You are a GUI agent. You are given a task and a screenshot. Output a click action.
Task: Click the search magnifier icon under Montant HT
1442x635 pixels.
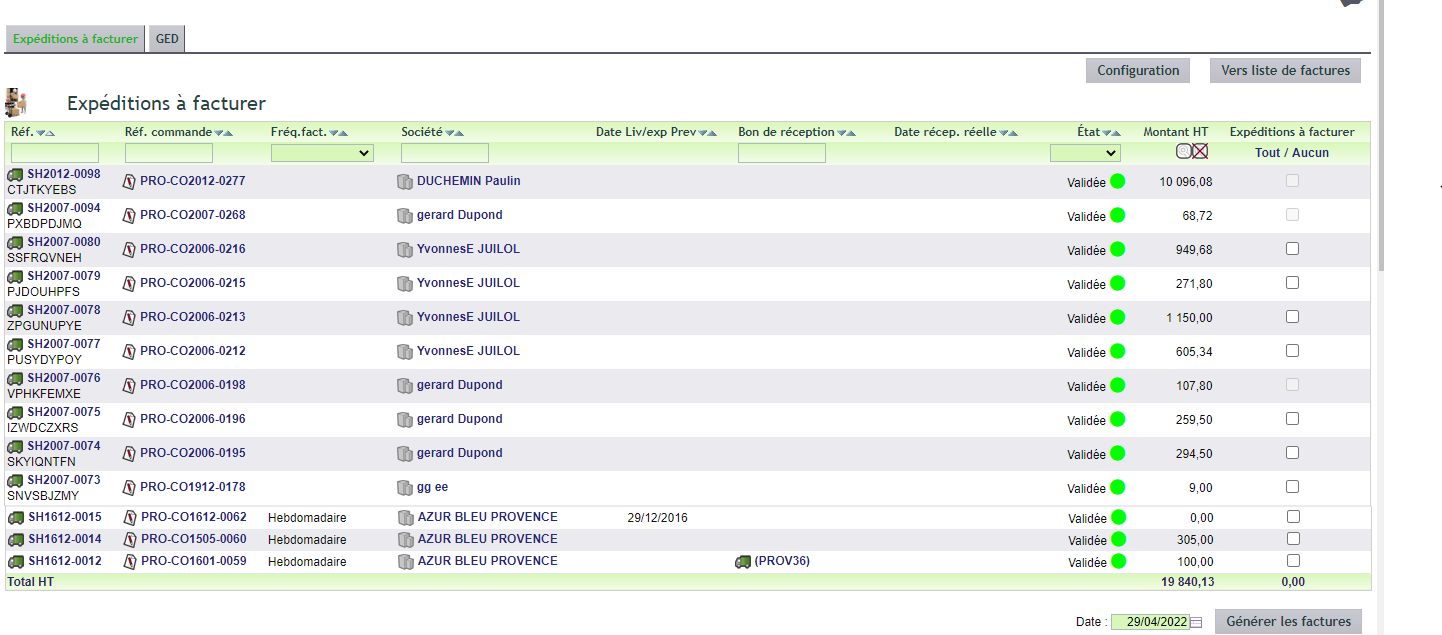click(1183, 152)
